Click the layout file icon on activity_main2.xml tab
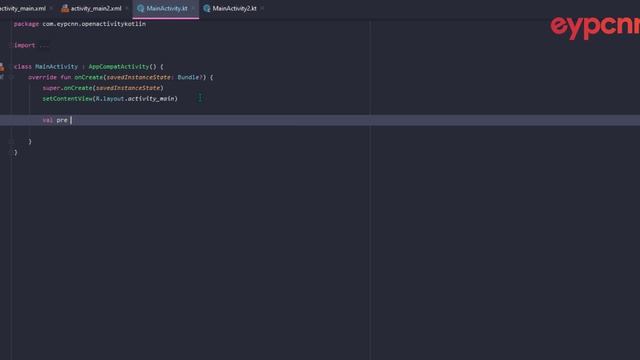This screenshot has height=360, width=640. (x=64, y=9)
